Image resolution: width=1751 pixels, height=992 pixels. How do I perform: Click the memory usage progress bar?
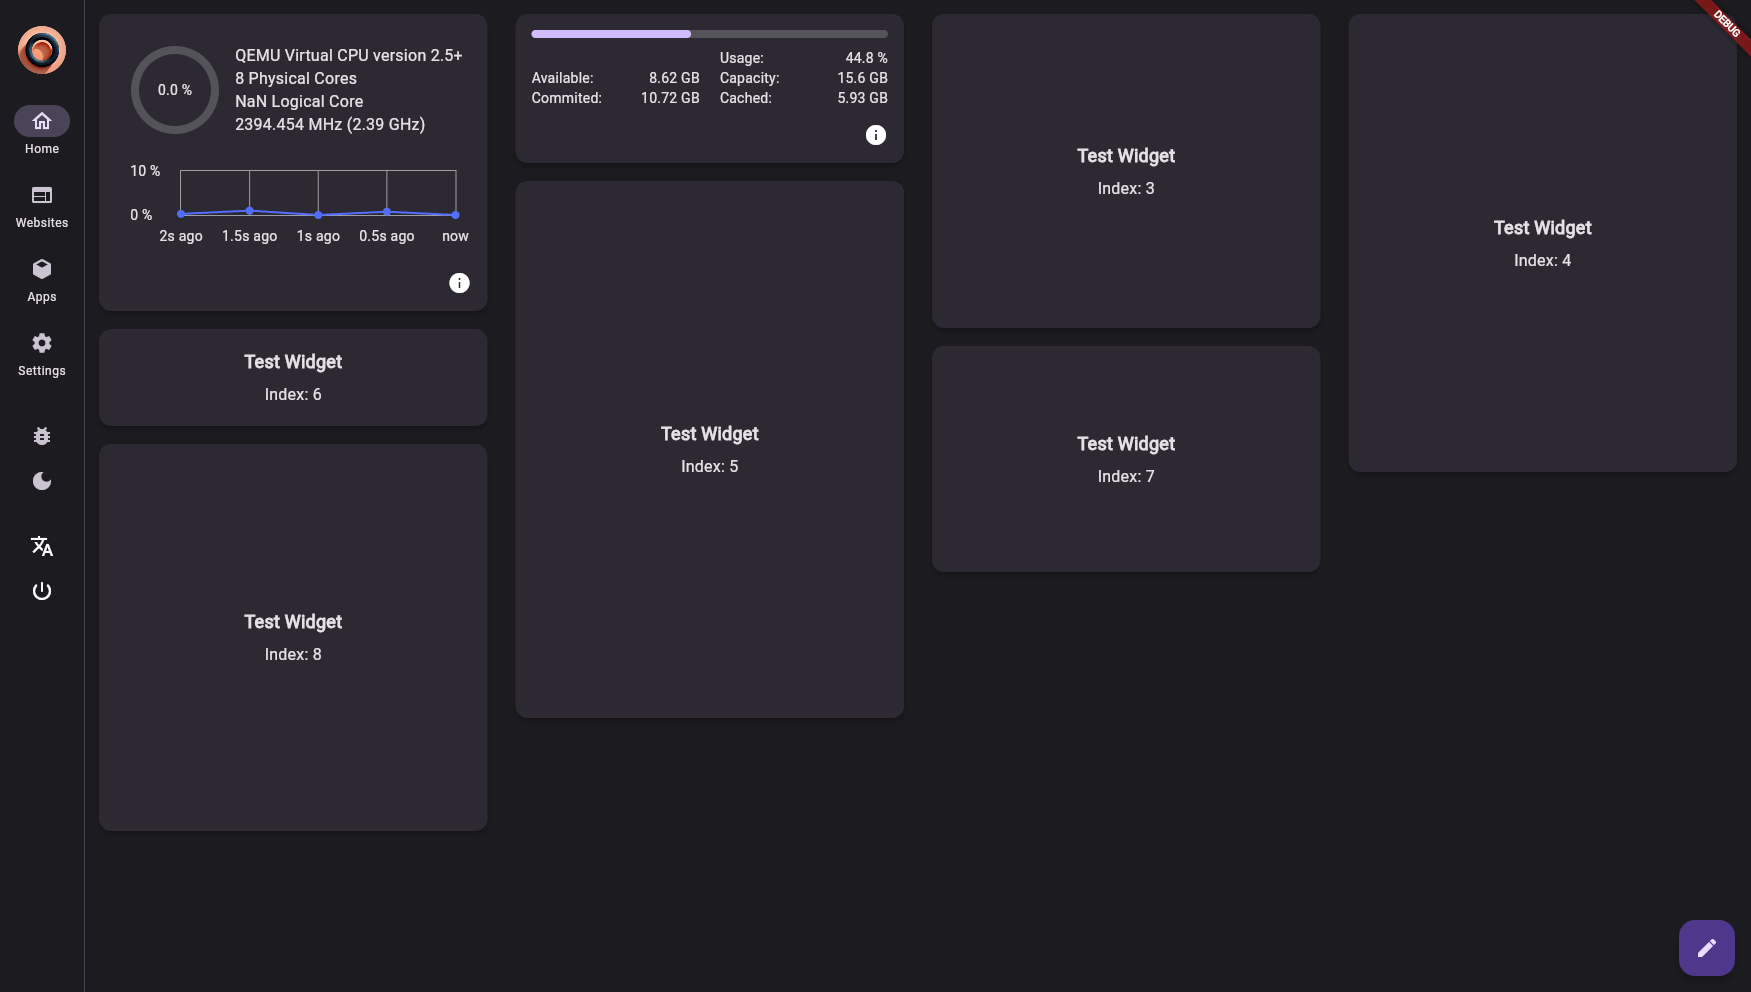point(710,34)
